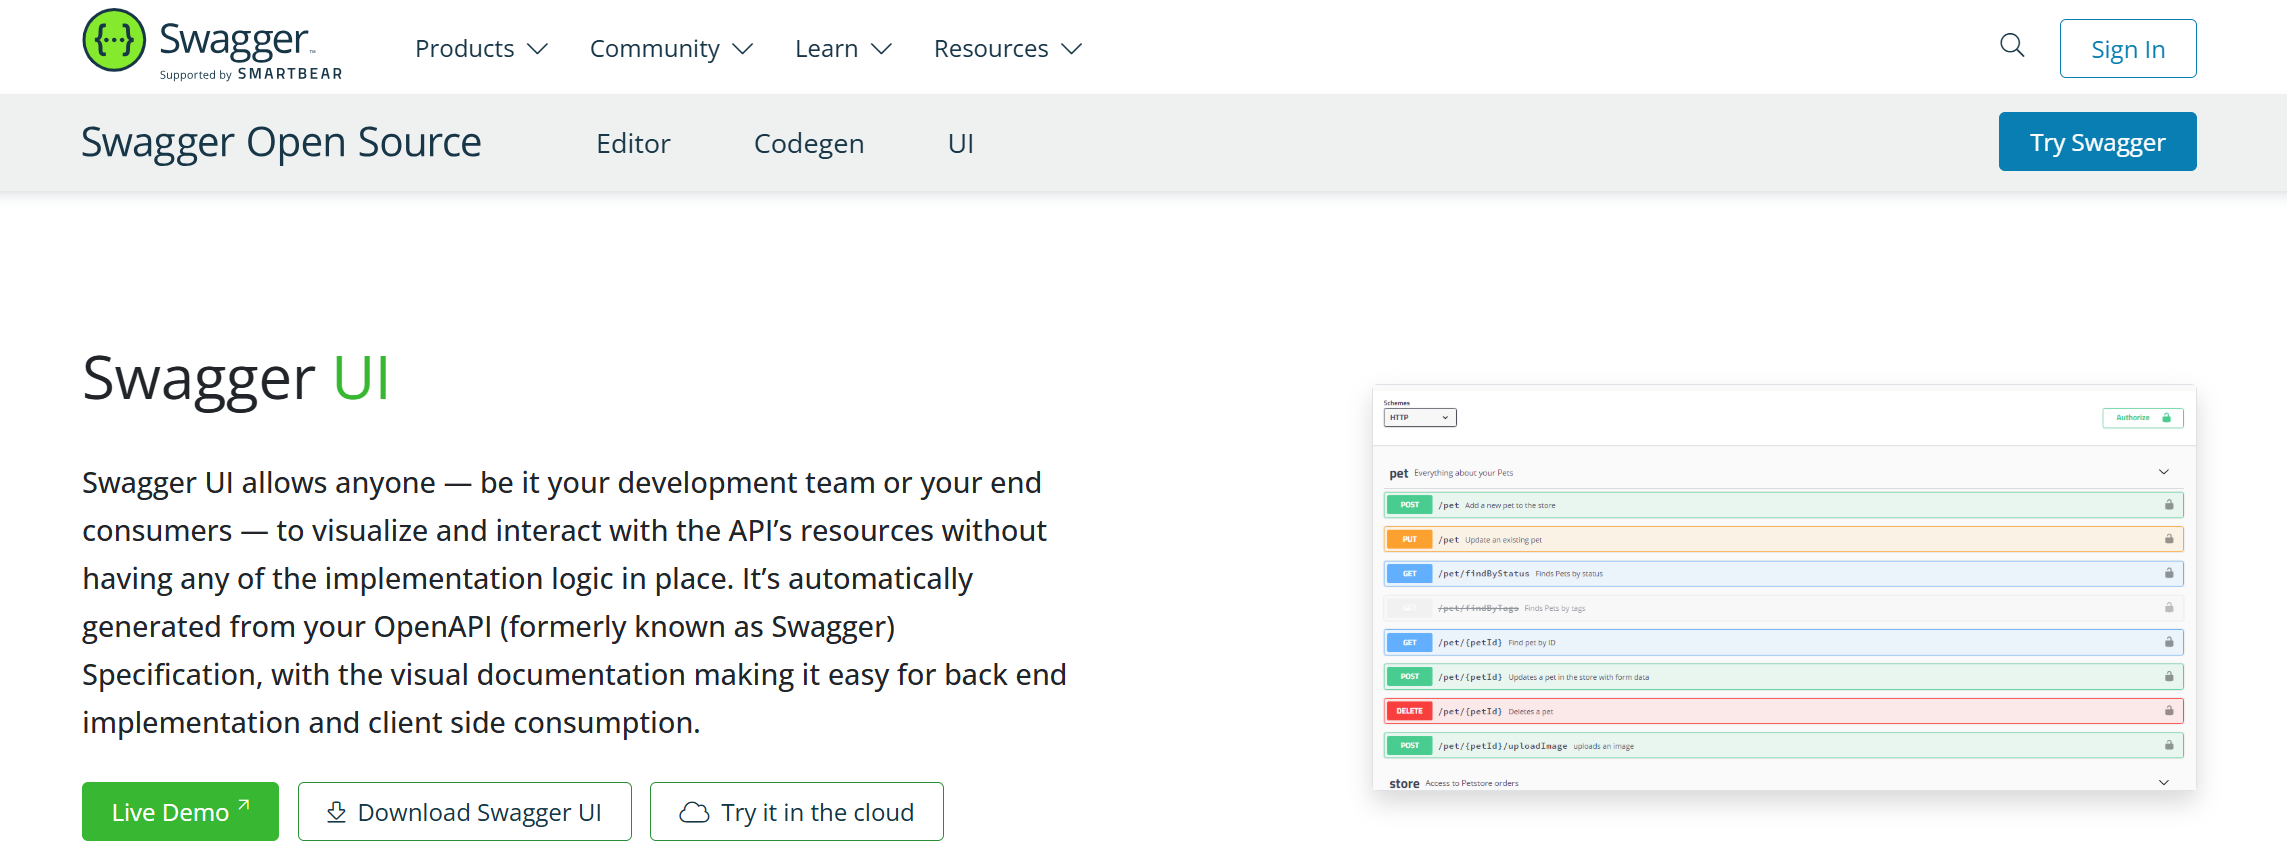The height and width of the screenshot is (864, 2287).
Task: Open the Community dropdown menu
Action: point(671,49)
